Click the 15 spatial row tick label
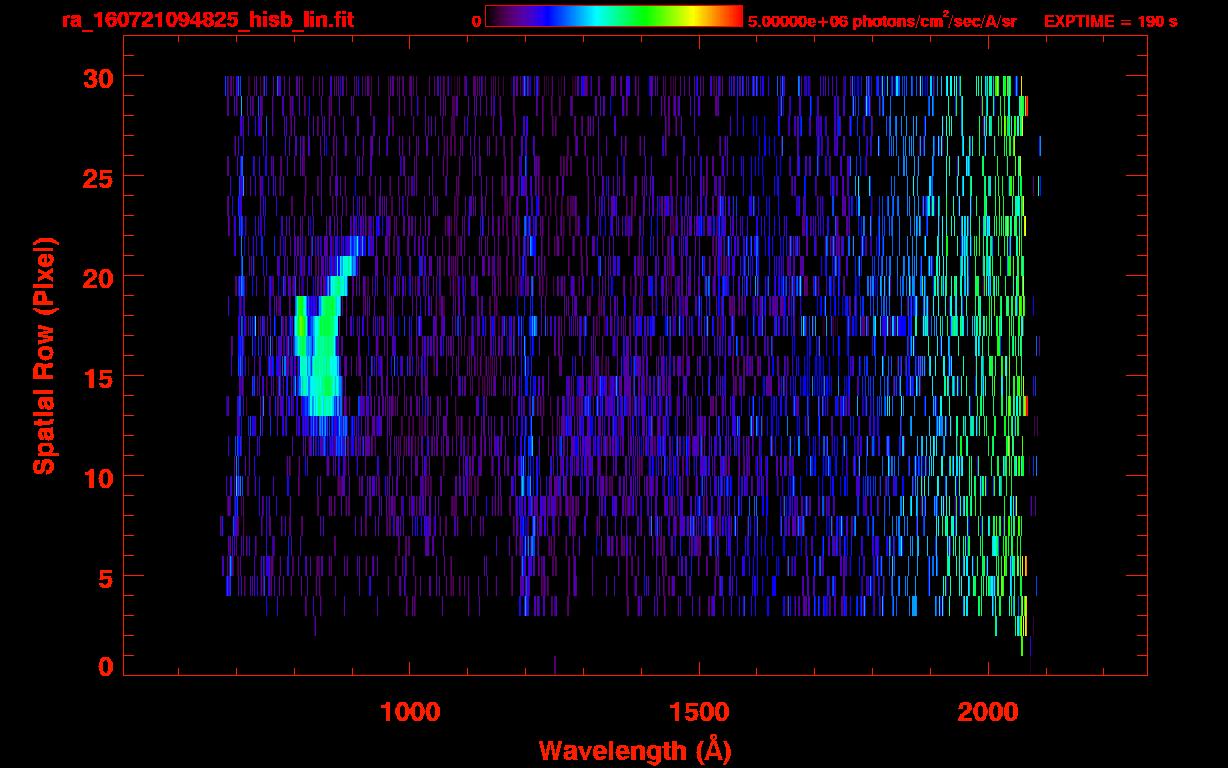This screenshot has width=1228, height=768. tap(97, 377)
